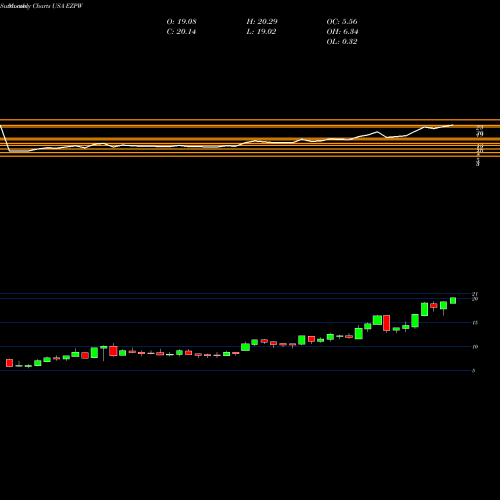Click the 21 price axis label

[475, 294]
